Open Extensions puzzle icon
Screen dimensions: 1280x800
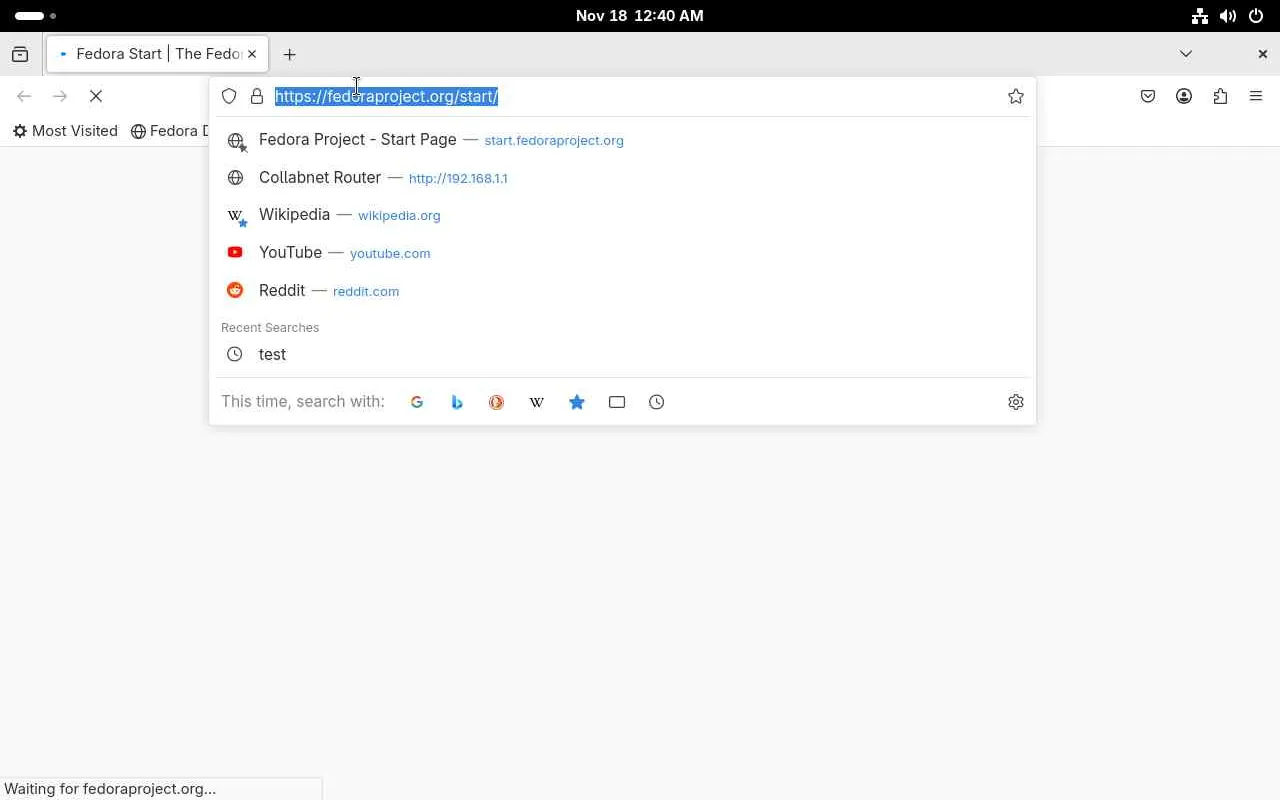1220,96
